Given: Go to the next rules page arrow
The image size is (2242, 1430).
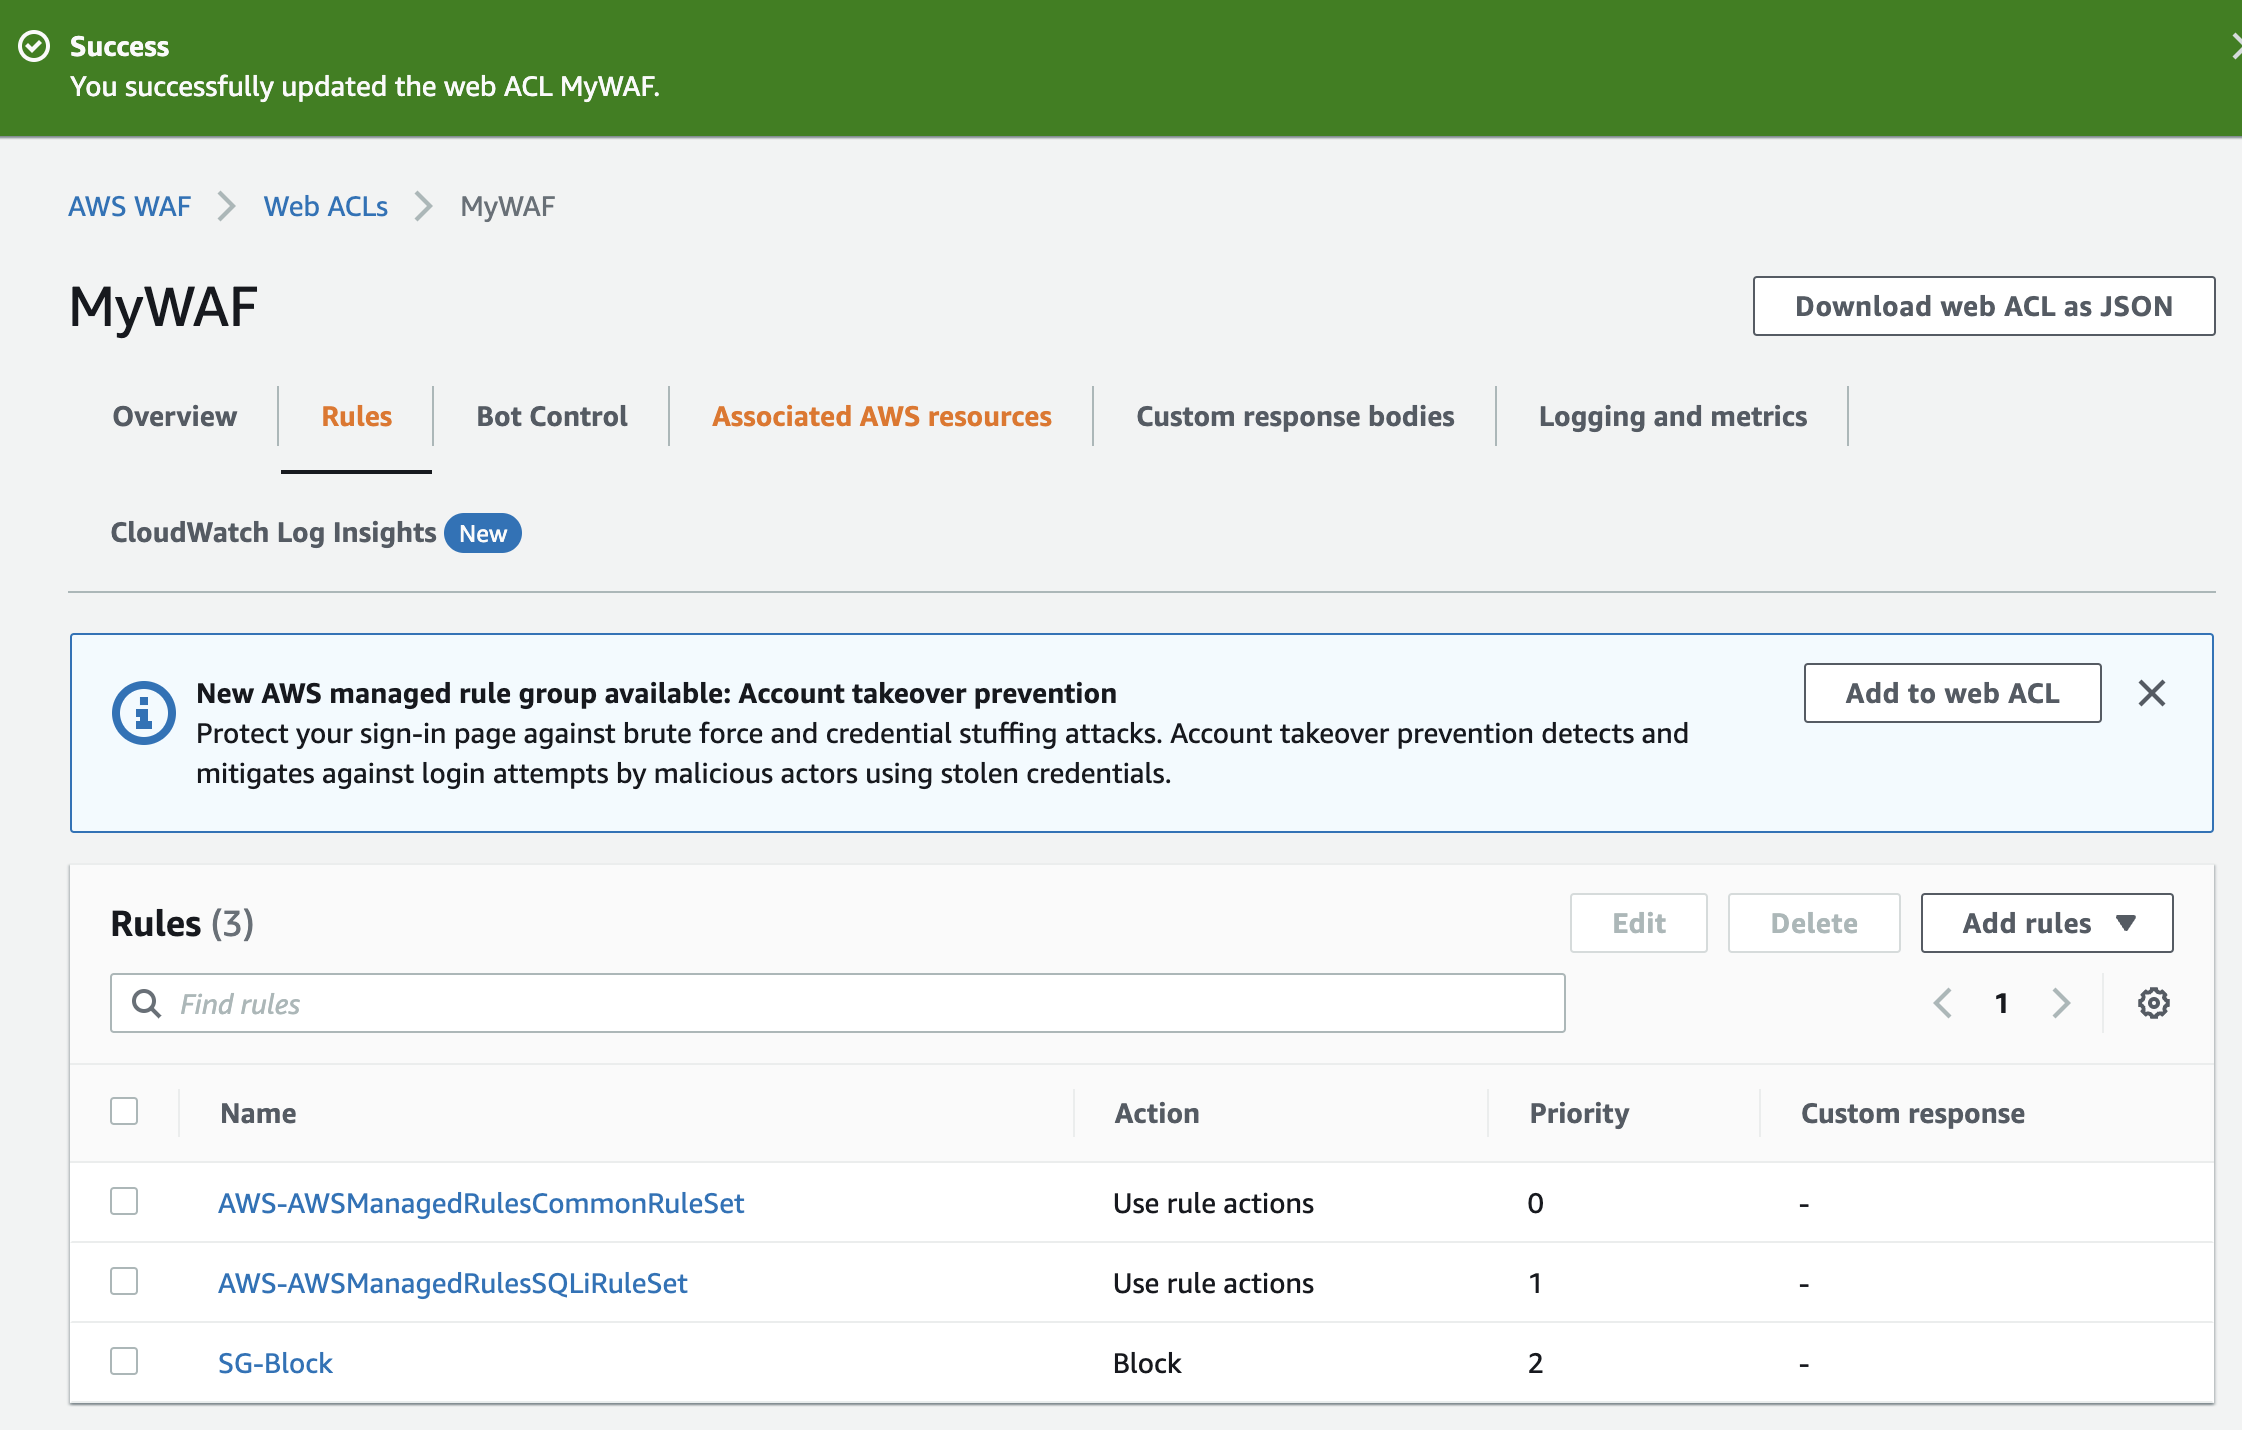Looking at the screenshot, I should click(2060, 1003).
